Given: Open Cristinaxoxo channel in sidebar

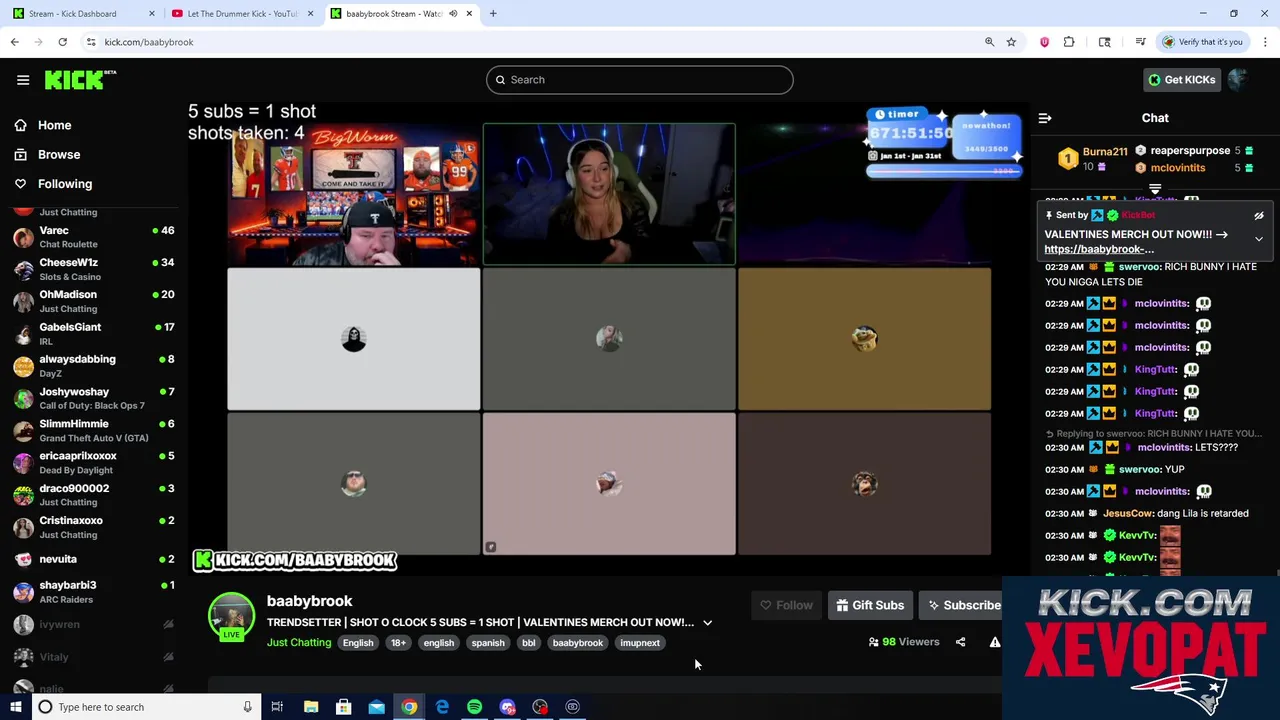Looking at the screenshot, I should (92, 527).
